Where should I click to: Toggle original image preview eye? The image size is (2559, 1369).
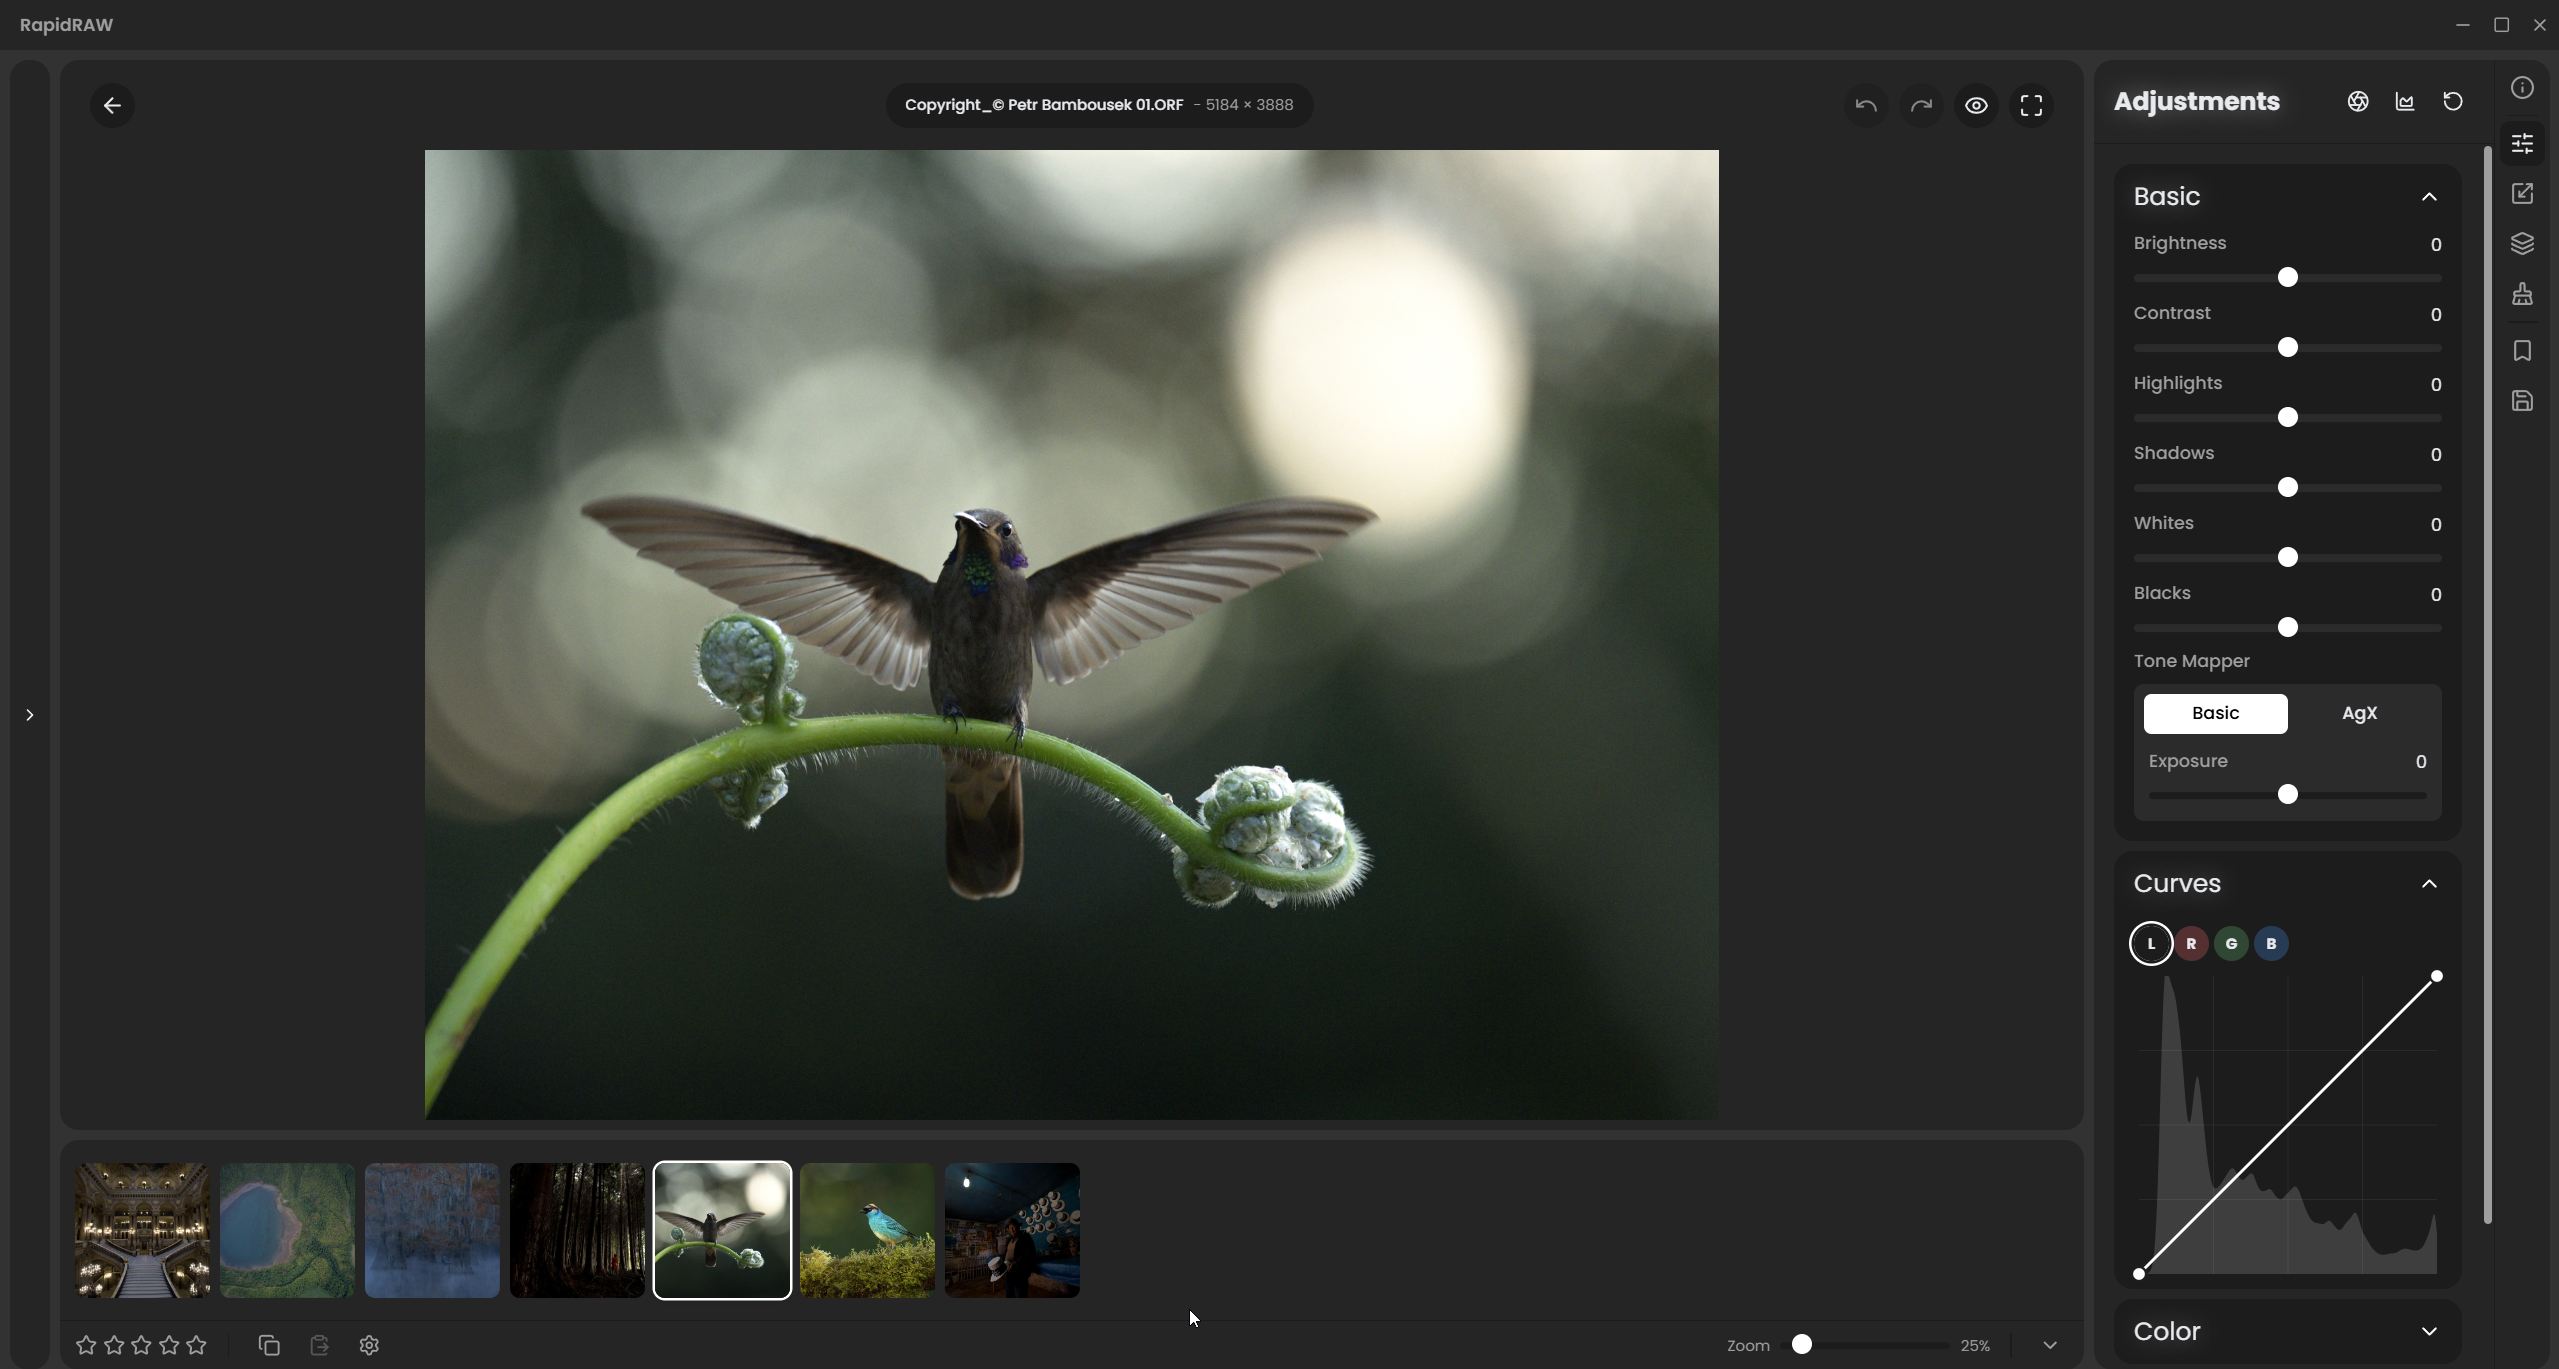tap(1975, 105)
